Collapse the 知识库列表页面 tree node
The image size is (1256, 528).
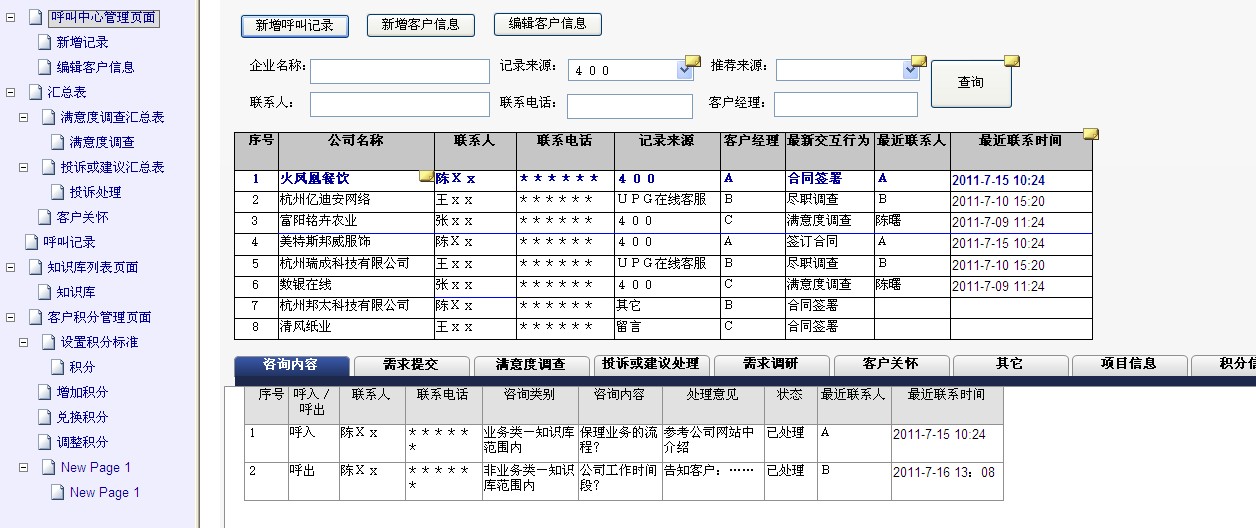(11, 267)
